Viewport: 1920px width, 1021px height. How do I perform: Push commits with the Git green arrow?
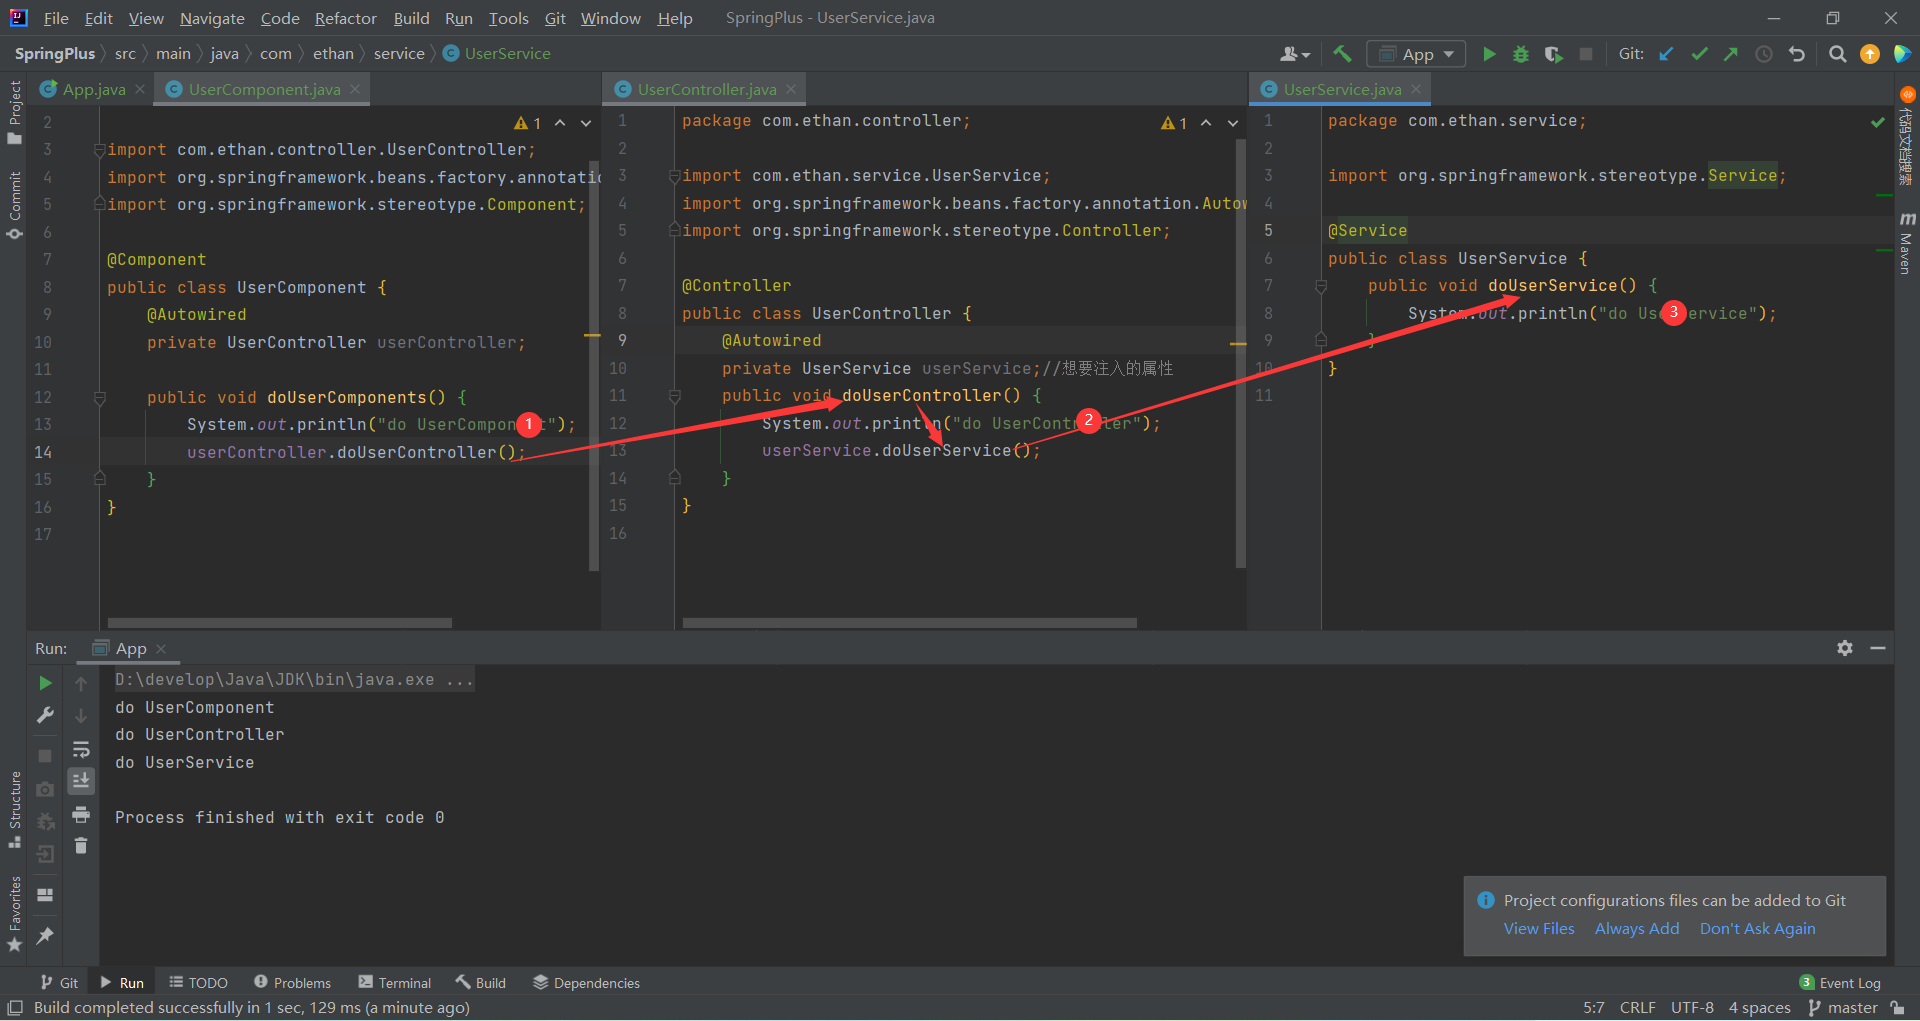click(1731, 54)
